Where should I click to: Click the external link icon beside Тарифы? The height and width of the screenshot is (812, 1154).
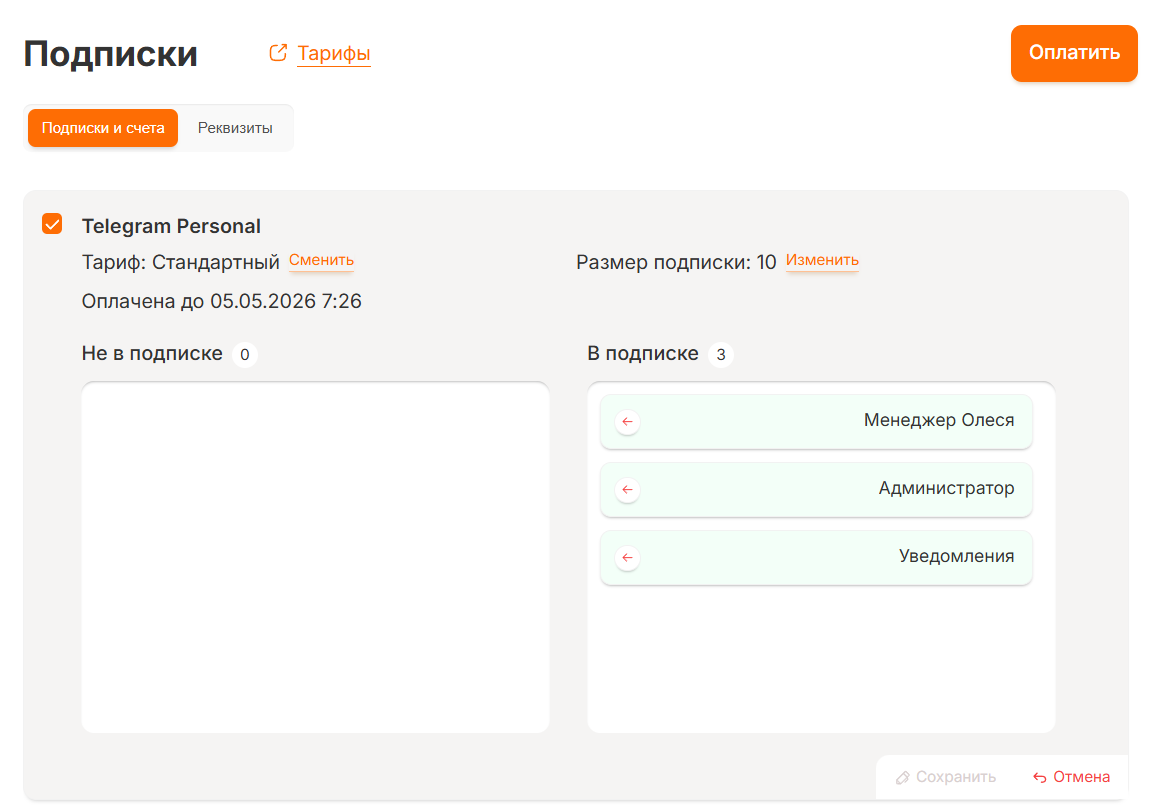[278, 53]
